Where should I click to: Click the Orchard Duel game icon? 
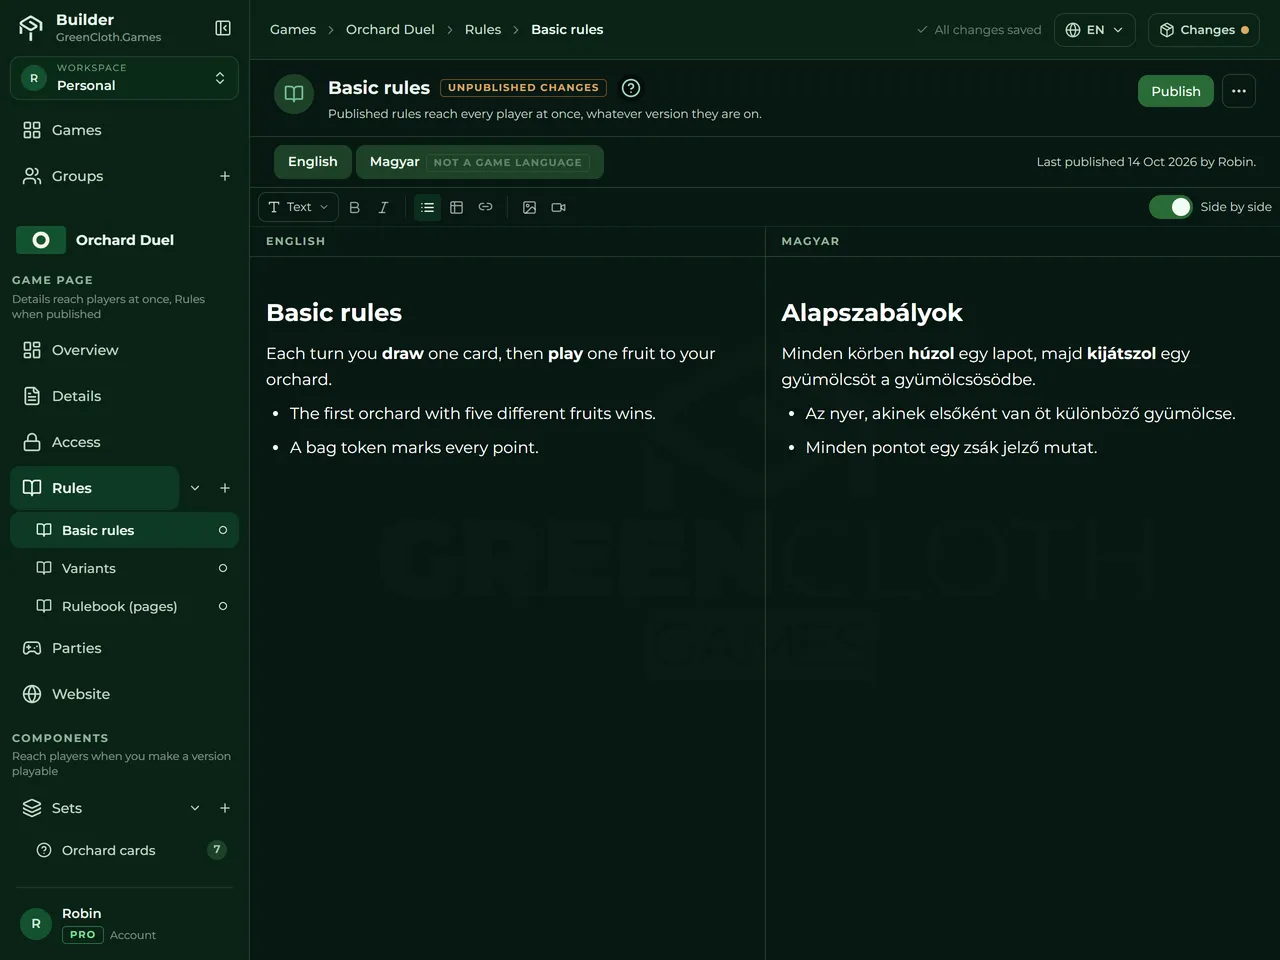coord(41,240)
